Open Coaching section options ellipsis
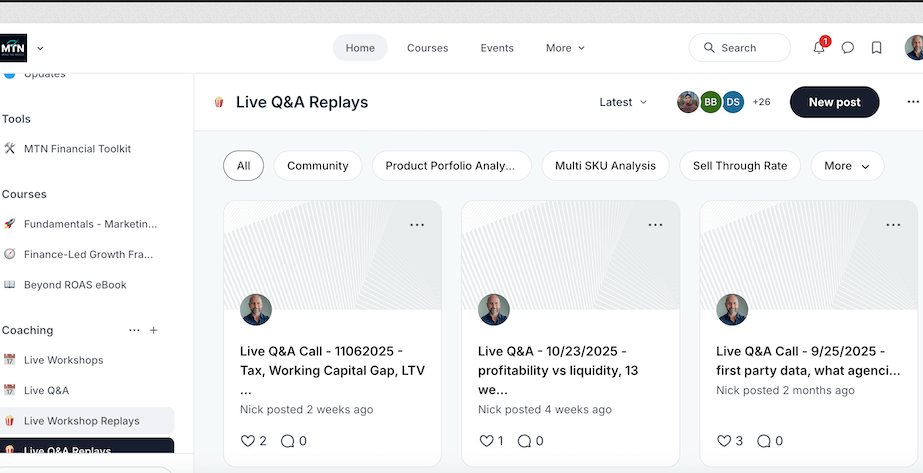923x473 pixels. coord(134,330)
